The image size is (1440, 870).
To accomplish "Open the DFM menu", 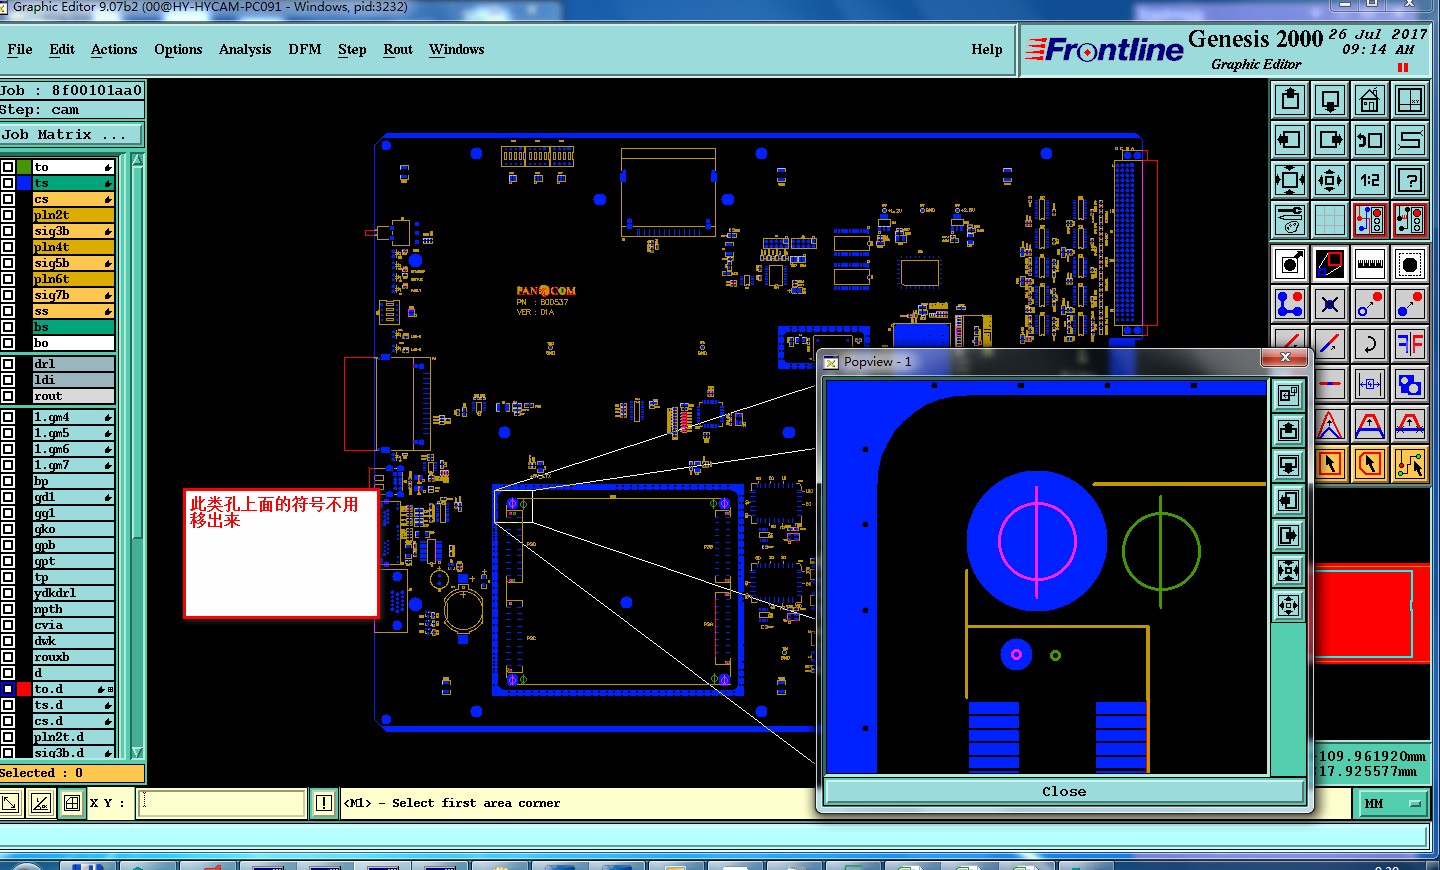I will click(305, 49).
